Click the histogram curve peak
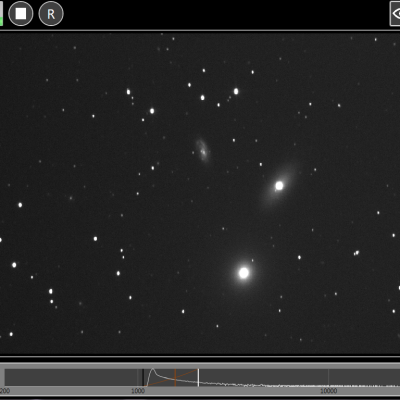Viewport: 400px width, 400px height. [x=153, y=369]
